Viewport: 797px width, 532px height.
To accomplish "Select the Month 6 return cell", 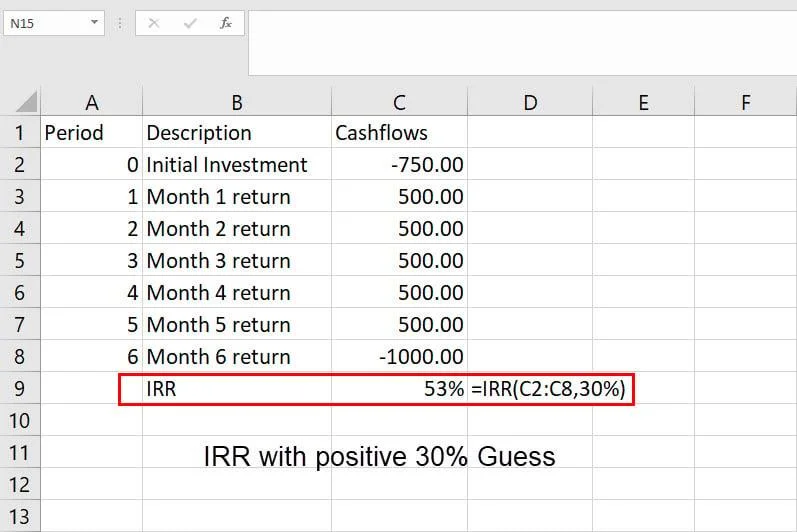I will [x=237, y=357].
